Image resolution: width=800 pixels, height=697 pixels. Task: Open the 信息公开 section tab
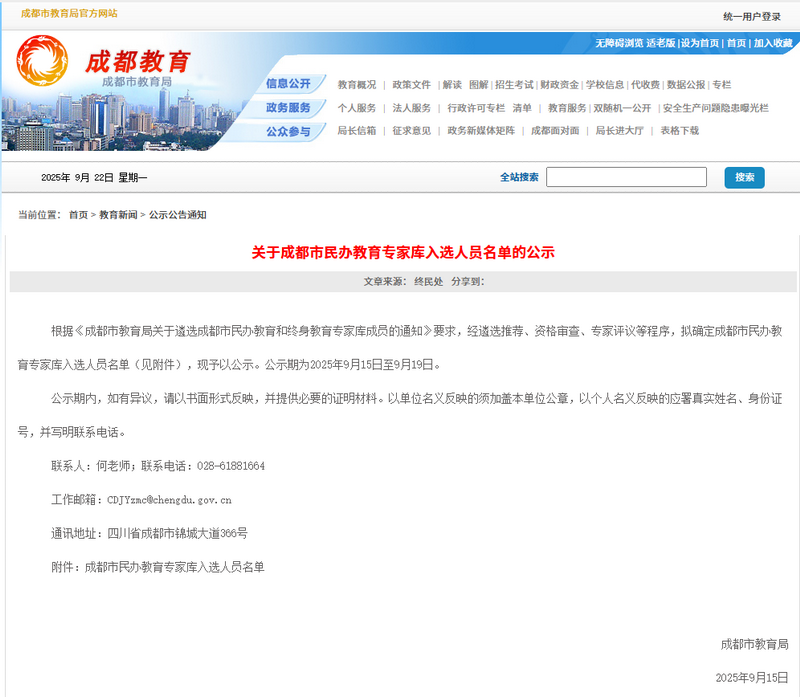tap(288, 84)
